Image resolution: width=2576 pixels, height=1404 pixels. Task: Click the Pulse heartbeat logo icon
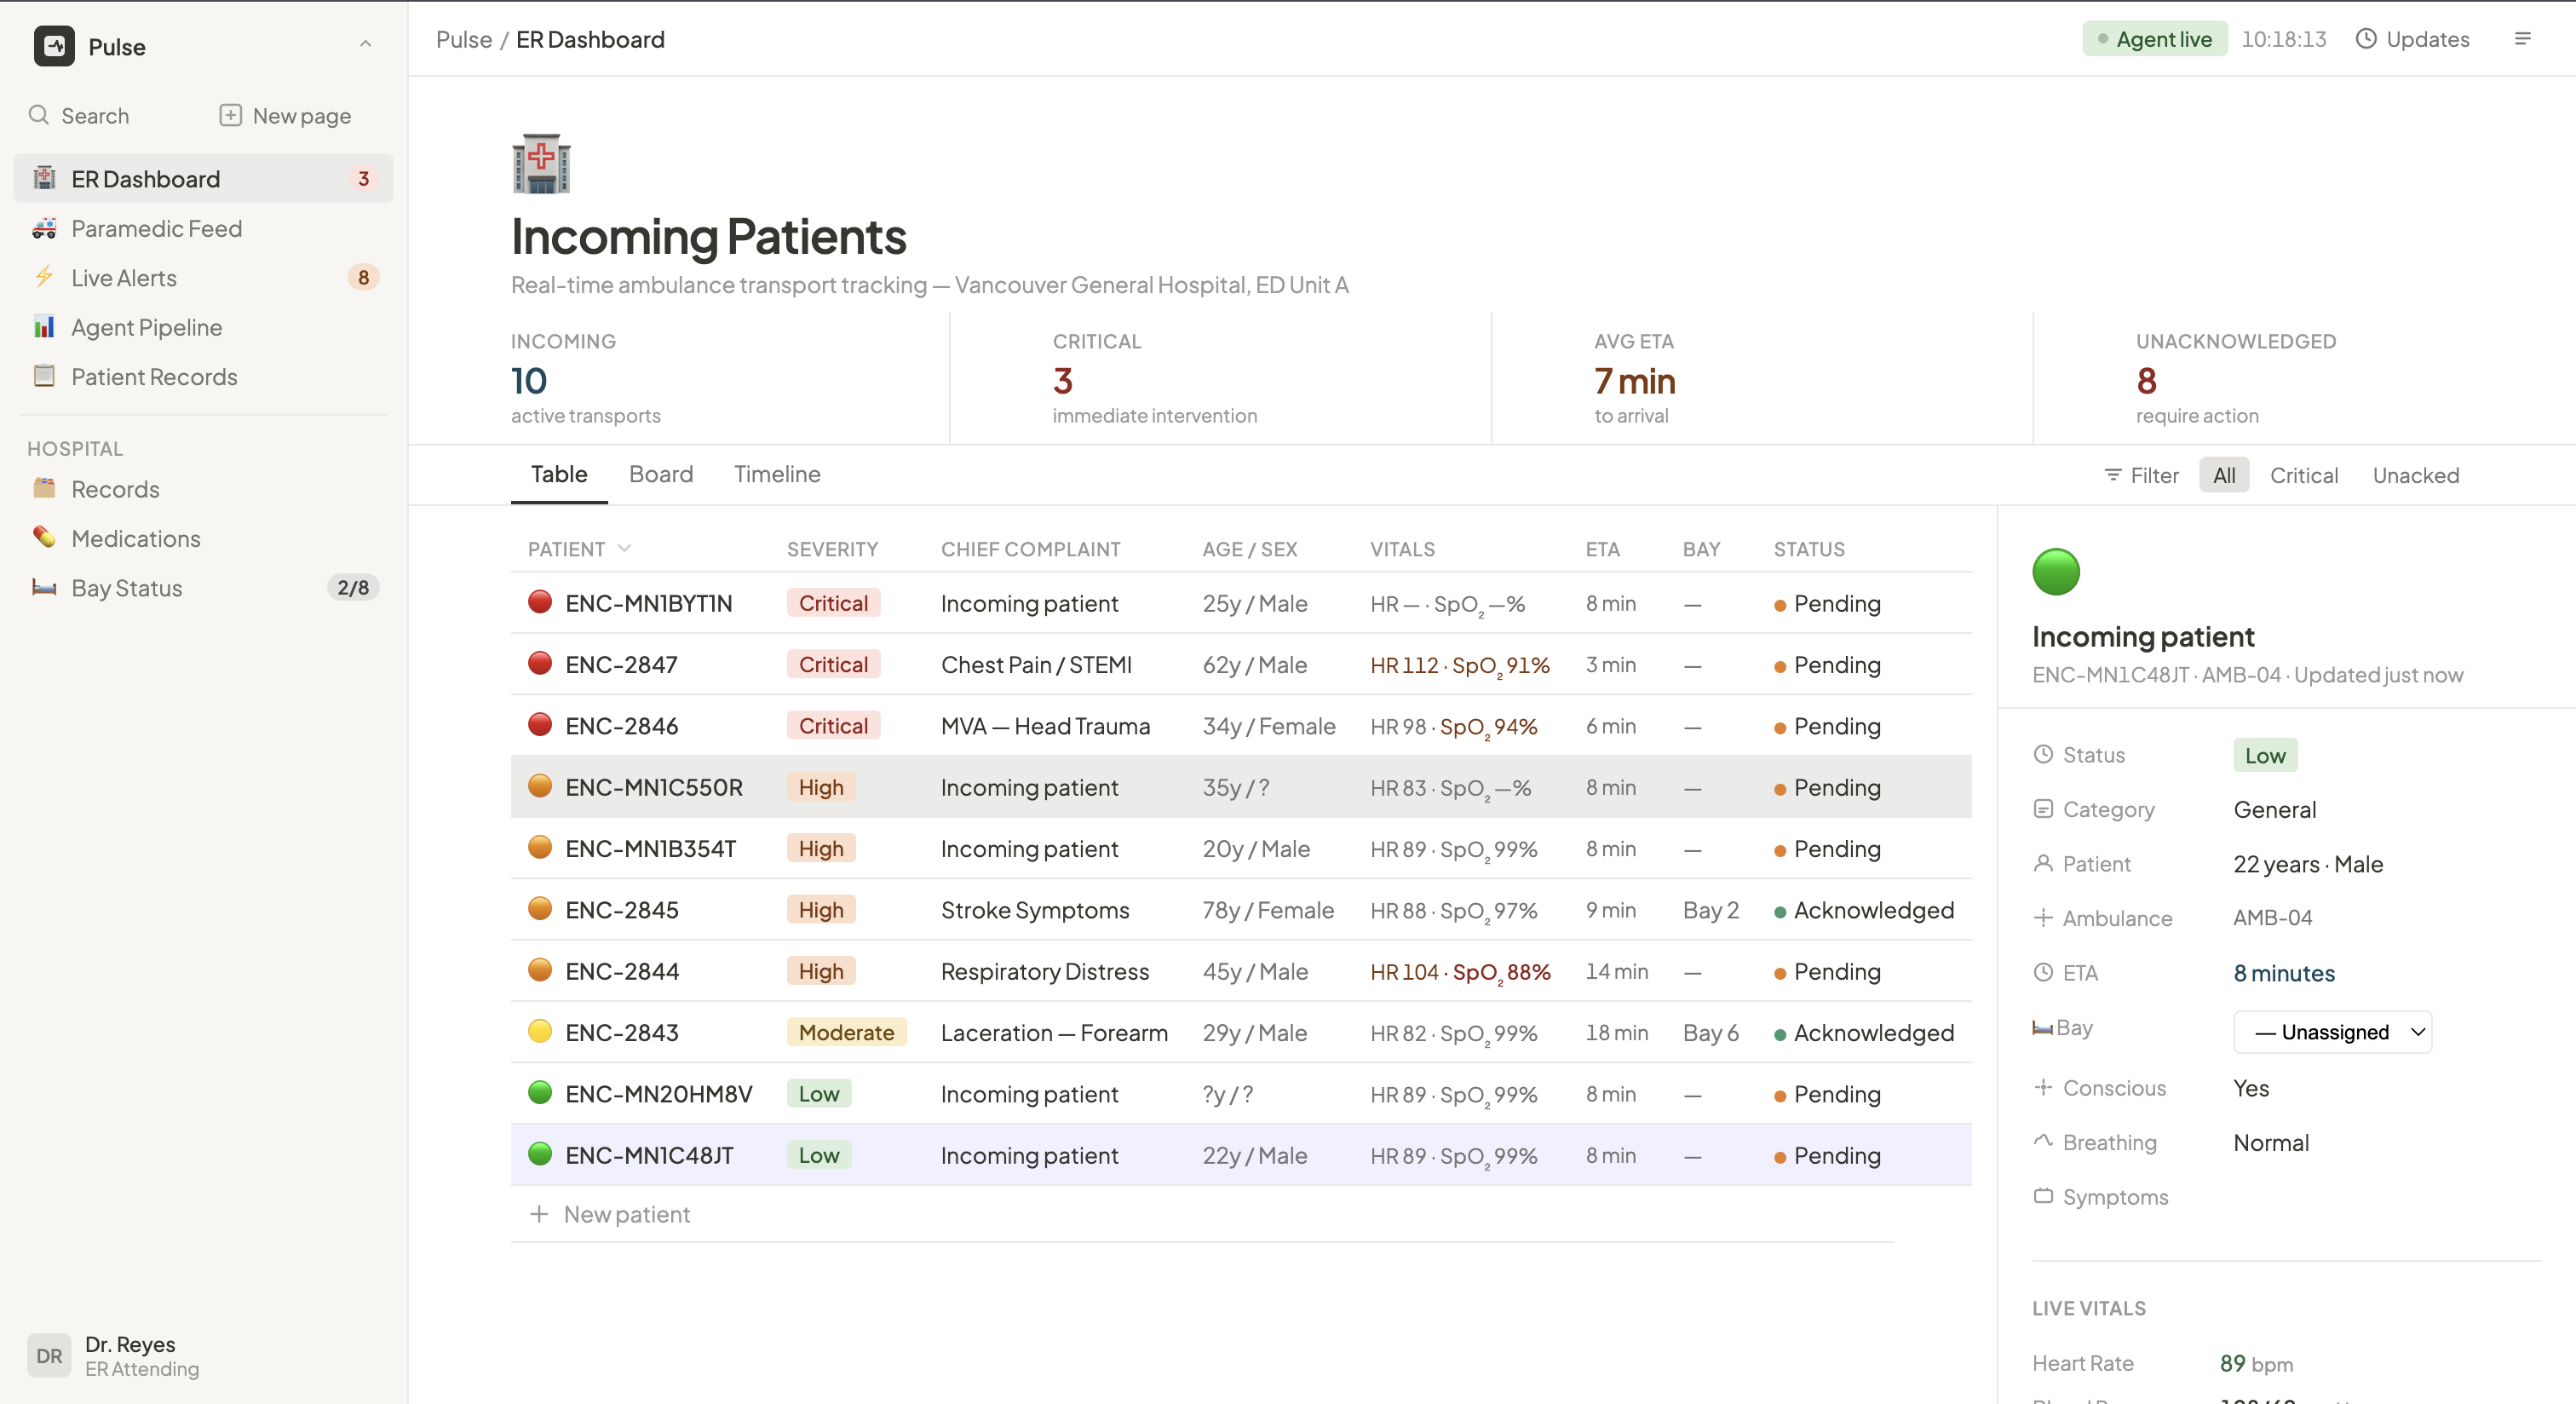pyautogui.click(x=54, y=46)
